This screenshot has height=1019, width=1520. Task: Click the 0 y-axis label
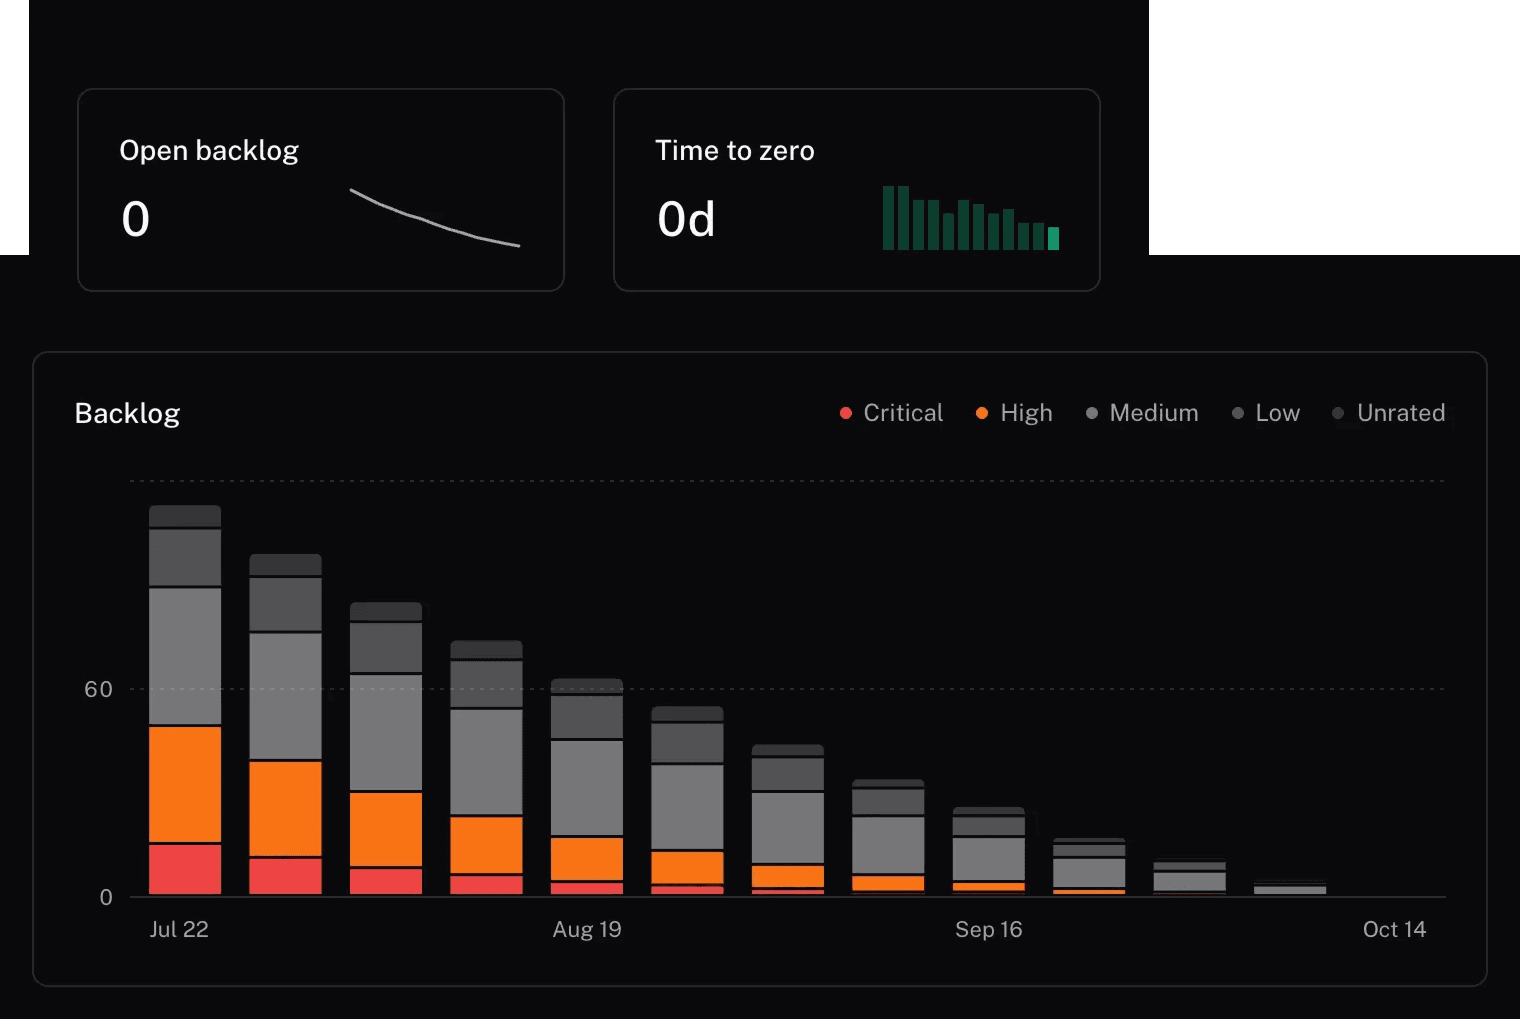coord(106,897)
